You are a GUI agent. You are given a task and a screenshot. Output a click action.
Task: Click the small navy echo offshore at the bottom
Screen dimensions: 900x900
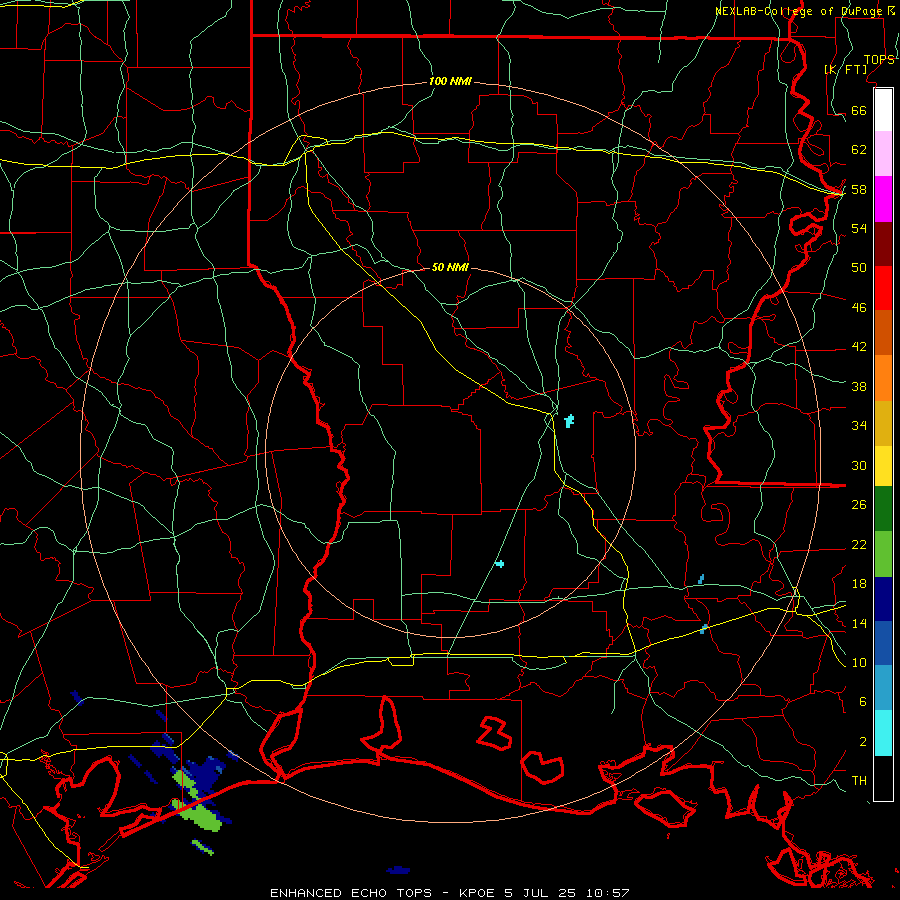pyautogui.click(x=398, y=871)
